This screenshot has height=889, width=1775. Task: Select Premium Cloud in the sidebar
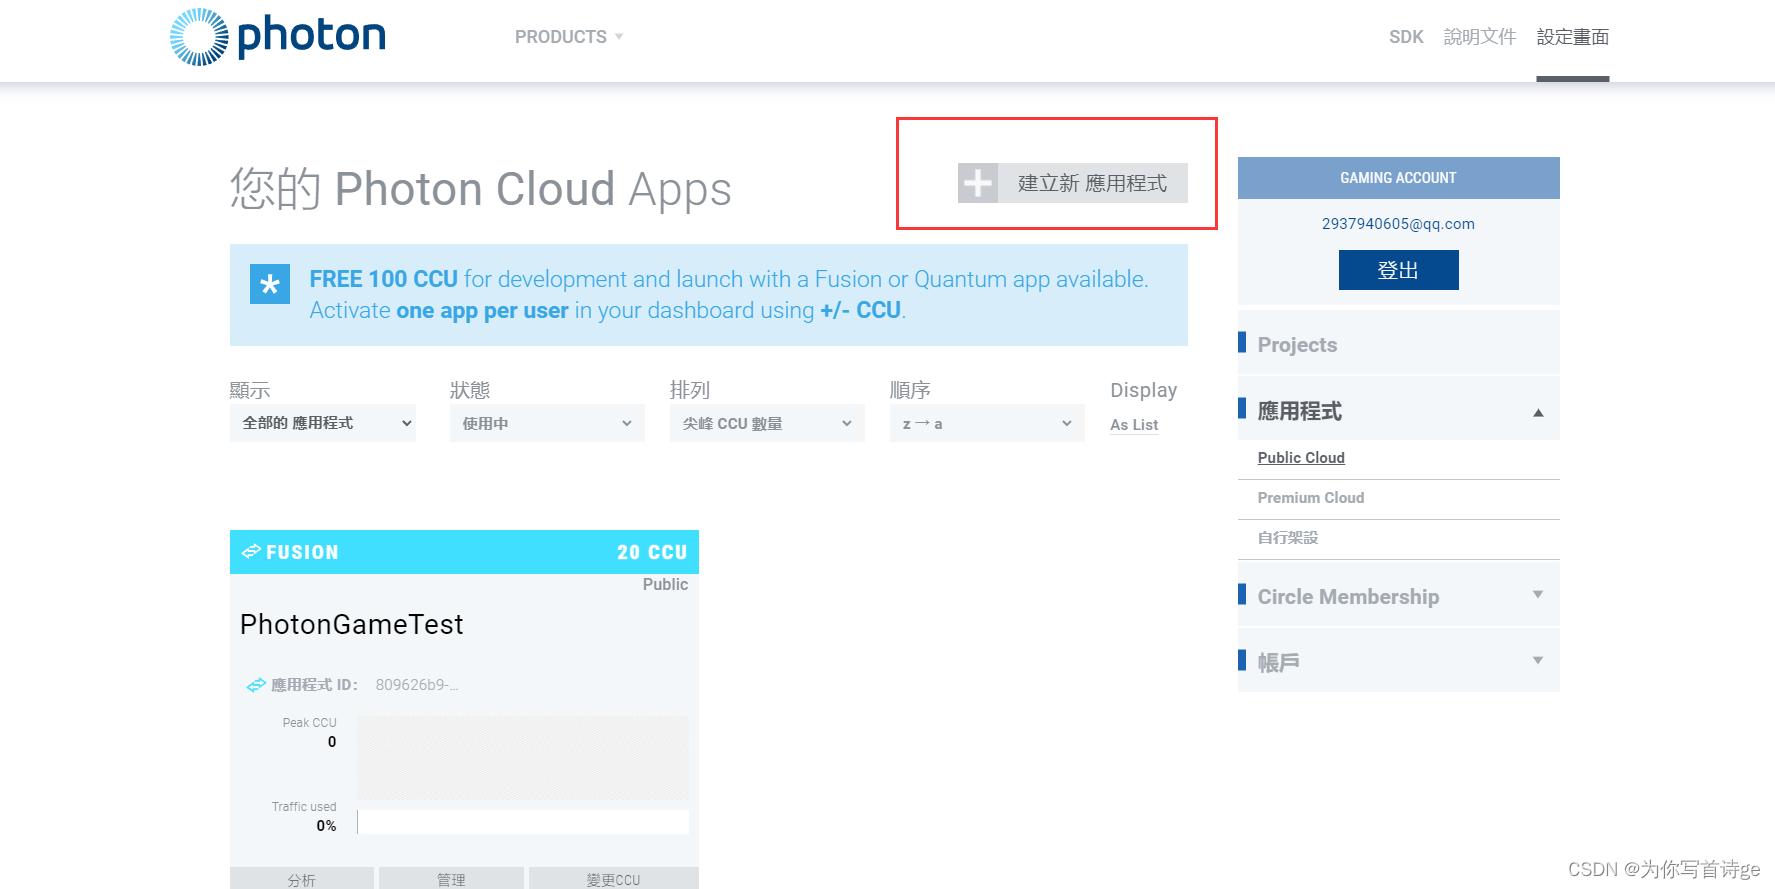coord(1311,498)
